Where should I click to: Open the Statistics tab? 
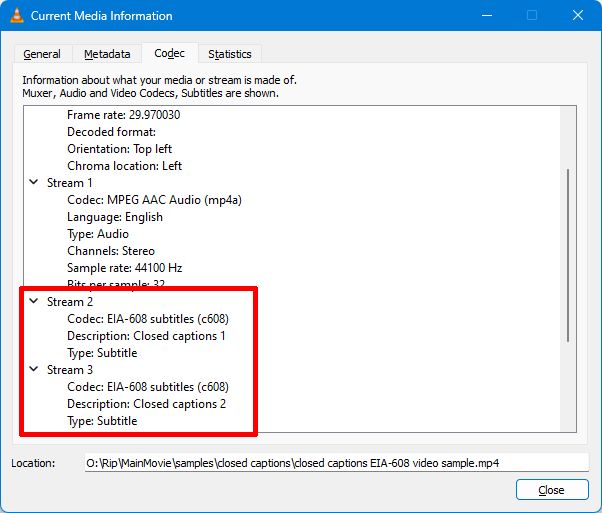(x=230, y=54)
